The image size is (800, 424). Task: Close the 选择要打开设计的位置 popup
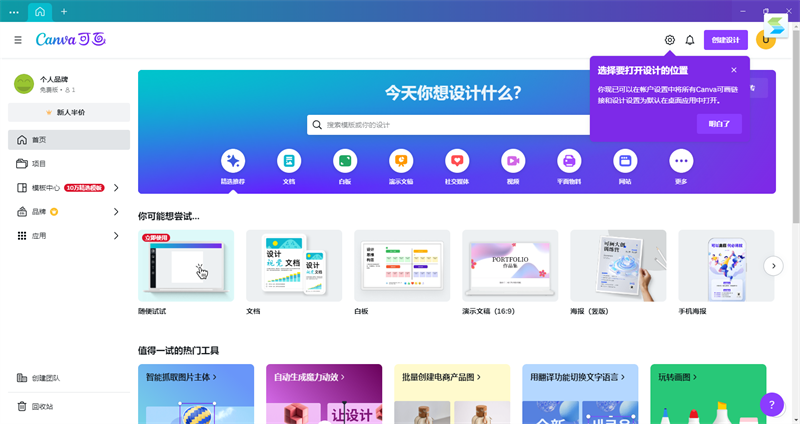pyautogui.click(x=734, y=70)
